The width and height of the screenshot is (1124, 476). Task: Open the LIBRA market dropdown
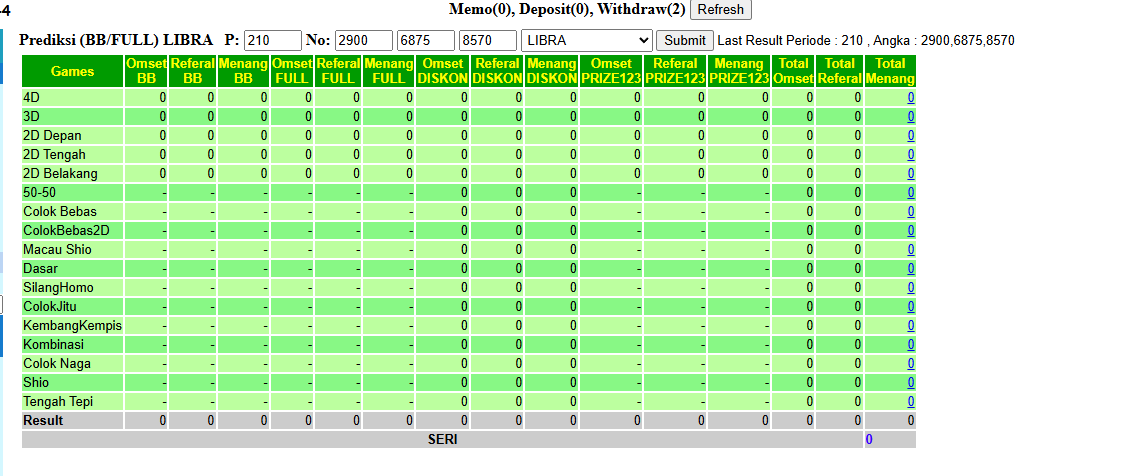pos(586,40)
